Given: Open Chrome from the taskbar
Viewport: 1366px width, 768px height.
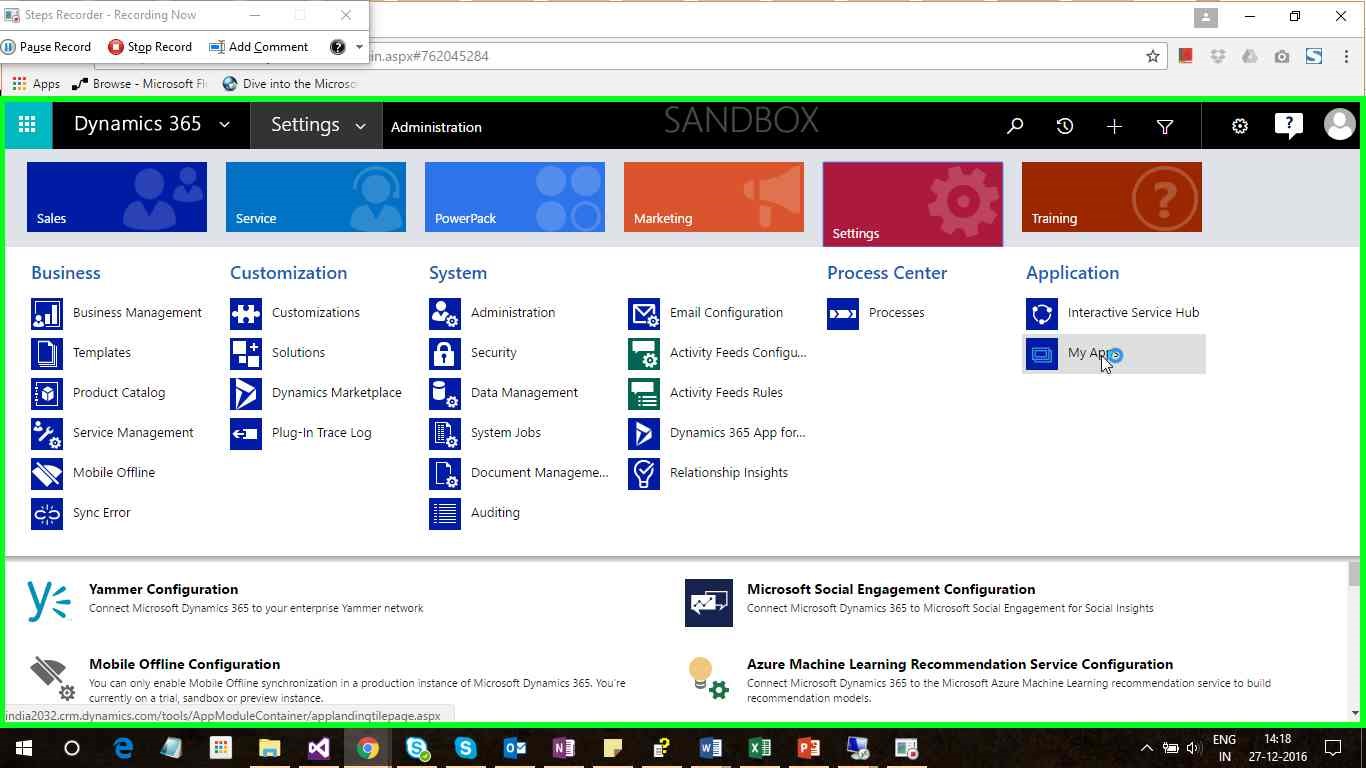Looking at the screenshot, I should tap(368, 748).
